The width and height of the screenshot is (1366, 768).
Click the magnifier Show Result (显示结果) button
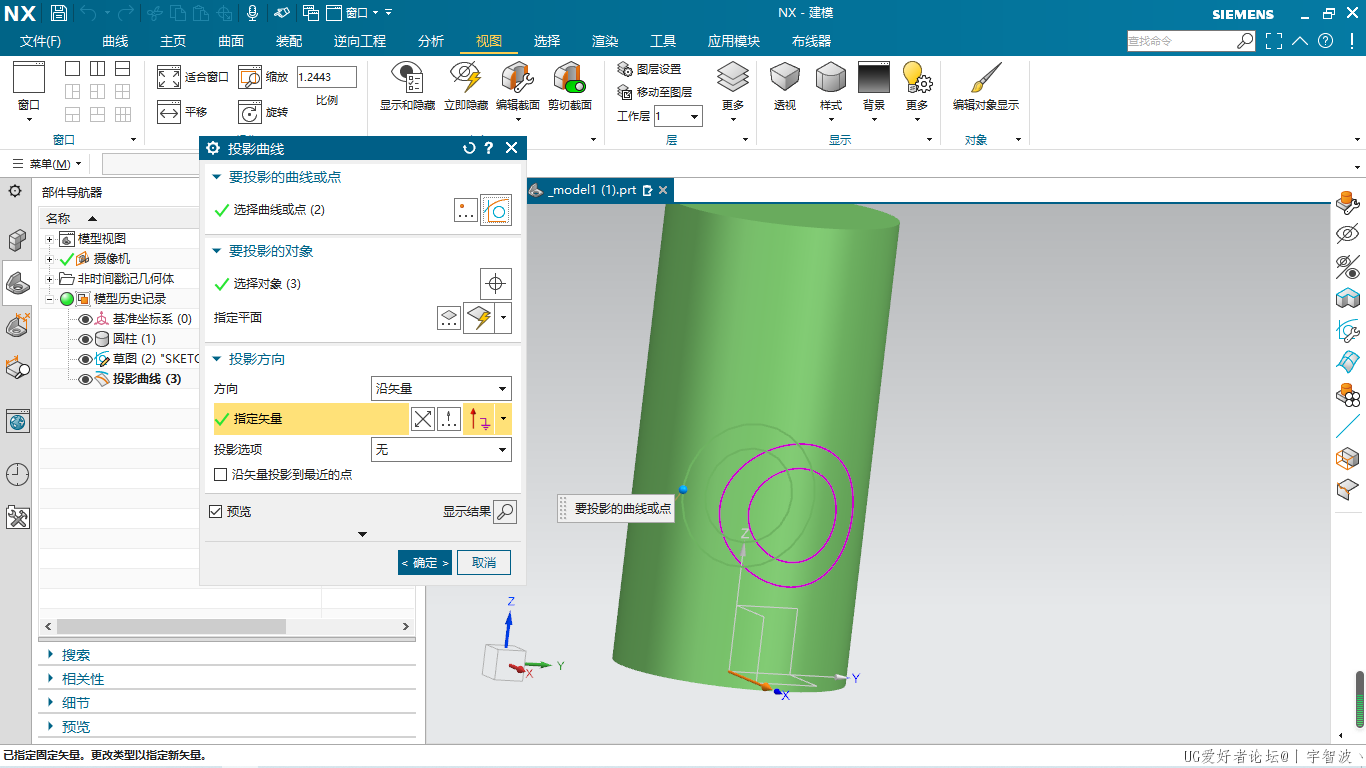pyautogui.click(x=505, y=512)
